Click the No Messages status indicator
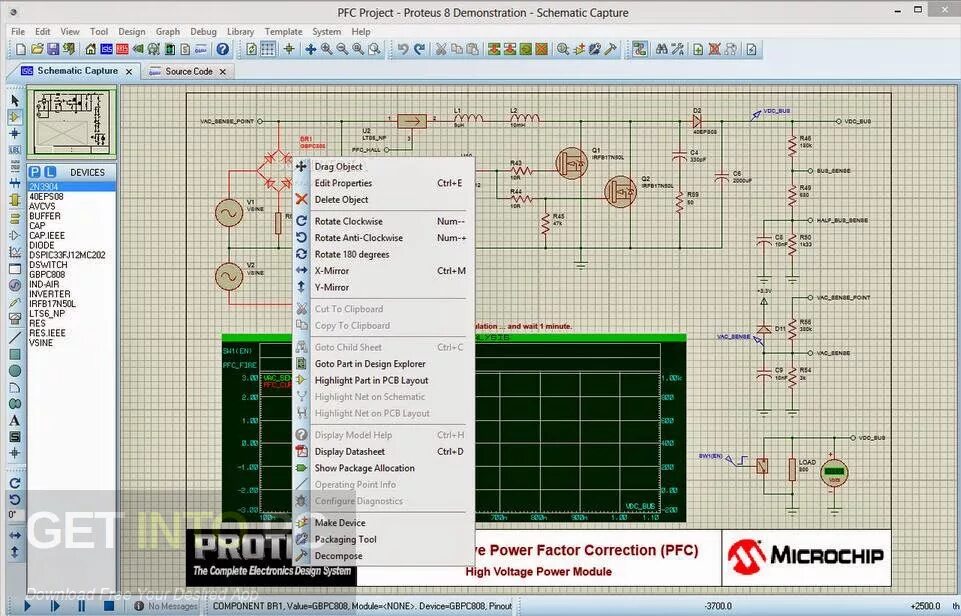Screen dimensions: 961x616 pos(167,606)
